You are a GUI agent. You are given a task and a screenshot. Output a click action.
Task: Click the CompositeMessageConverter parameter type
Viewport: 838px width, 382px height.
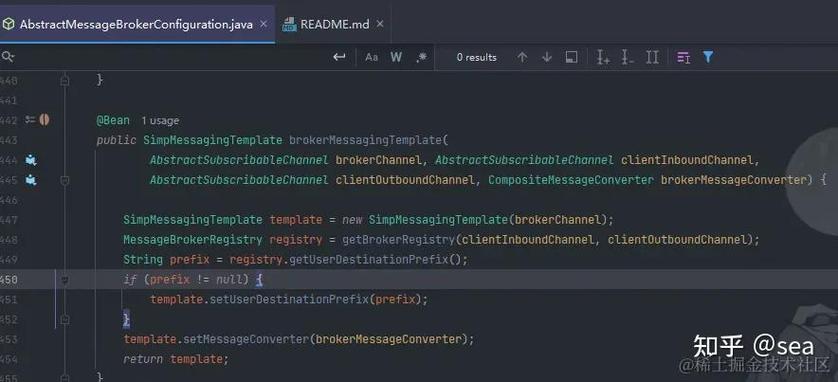click(x=571, y=180)
